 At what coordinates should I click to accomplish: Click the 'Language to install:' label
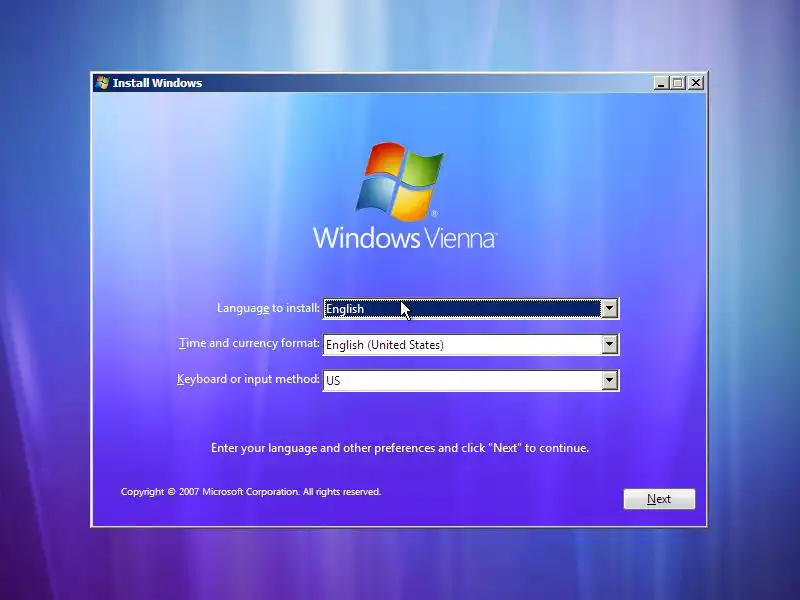(268, 308)
